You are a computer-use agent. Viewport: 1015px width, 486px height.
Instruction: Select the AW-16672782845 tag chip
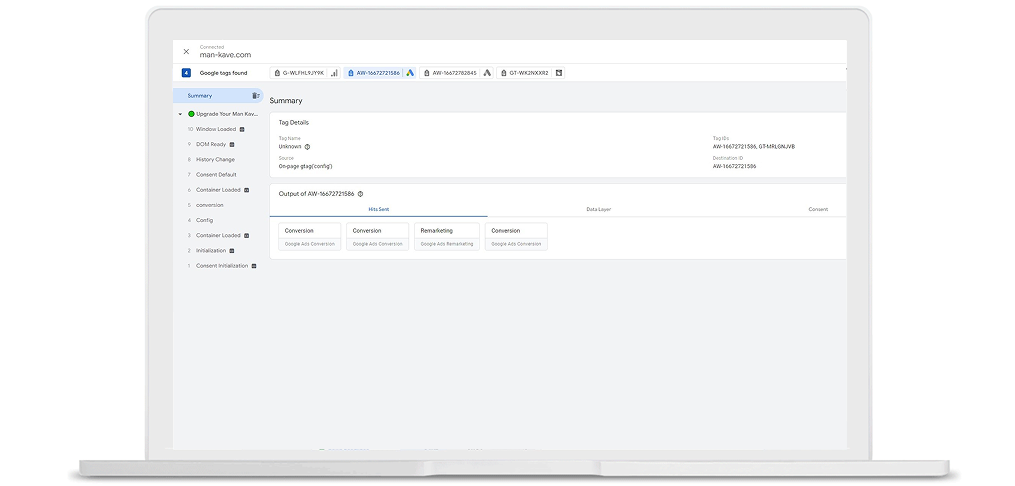[x=457, y=73]
